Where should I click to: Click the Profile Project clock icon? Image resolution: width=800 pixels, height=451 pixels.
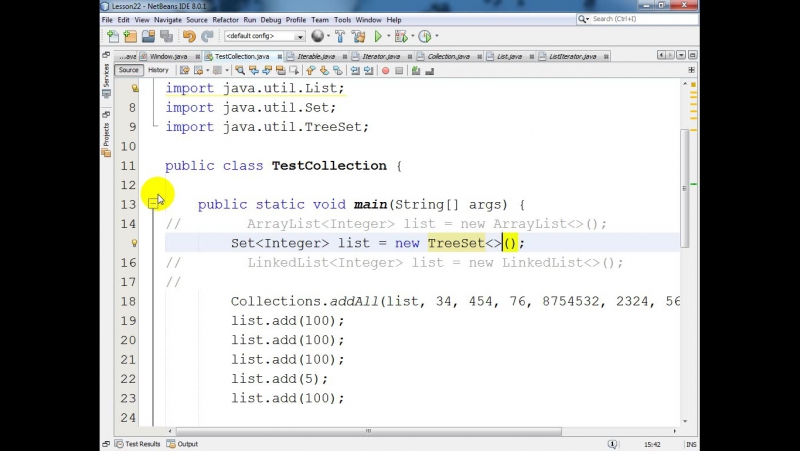(424, 36)
